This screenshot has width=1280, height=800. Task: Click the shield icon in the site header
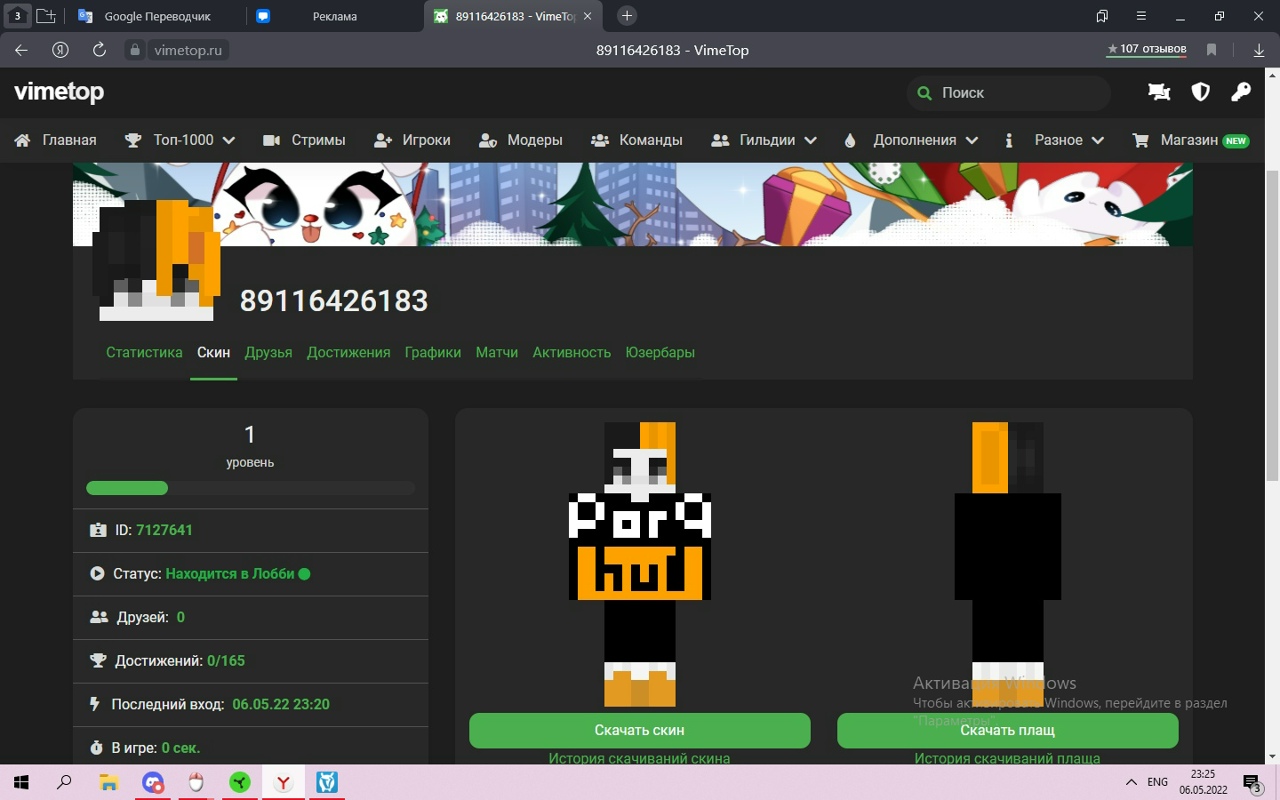tap(1200, 91)
